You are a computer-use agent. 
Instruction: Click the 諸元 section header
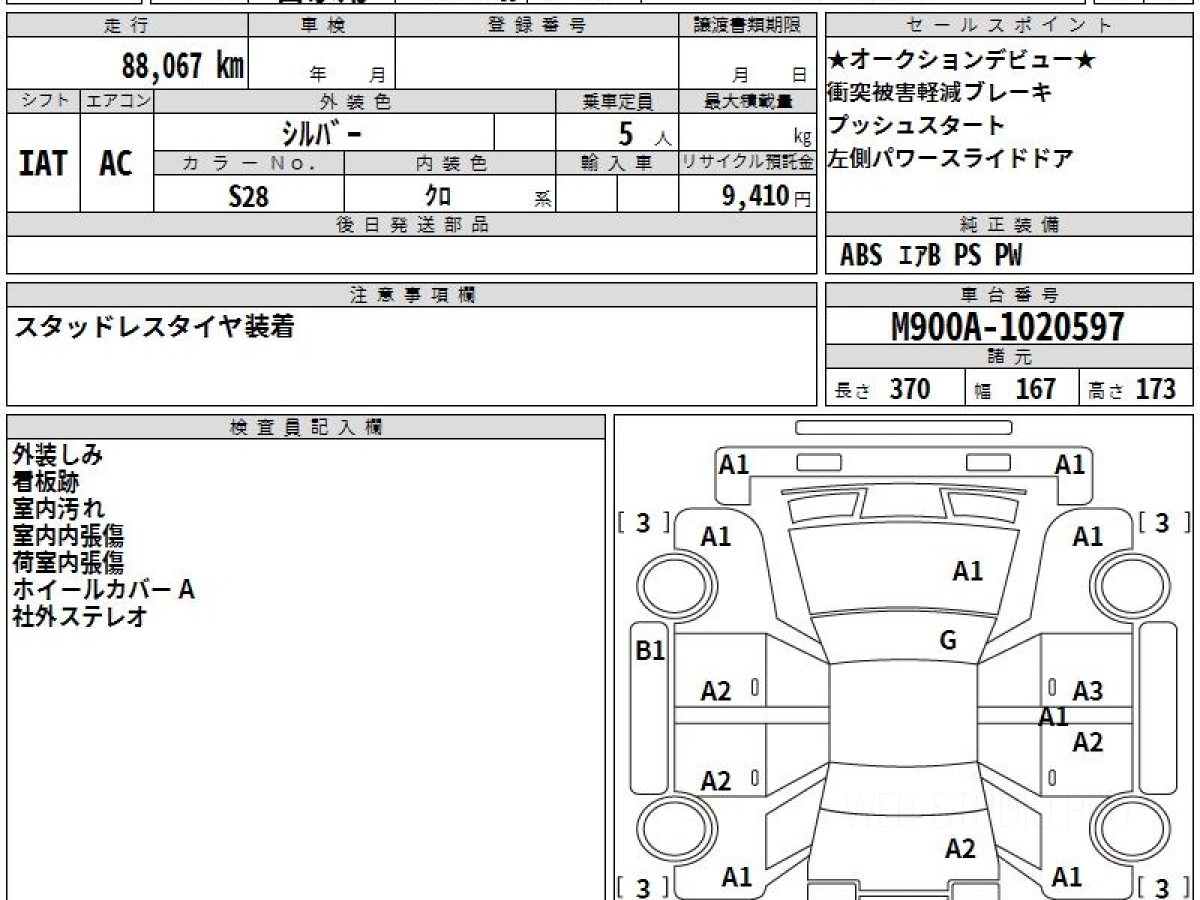pyautogui.click(x=1009, y=357)
